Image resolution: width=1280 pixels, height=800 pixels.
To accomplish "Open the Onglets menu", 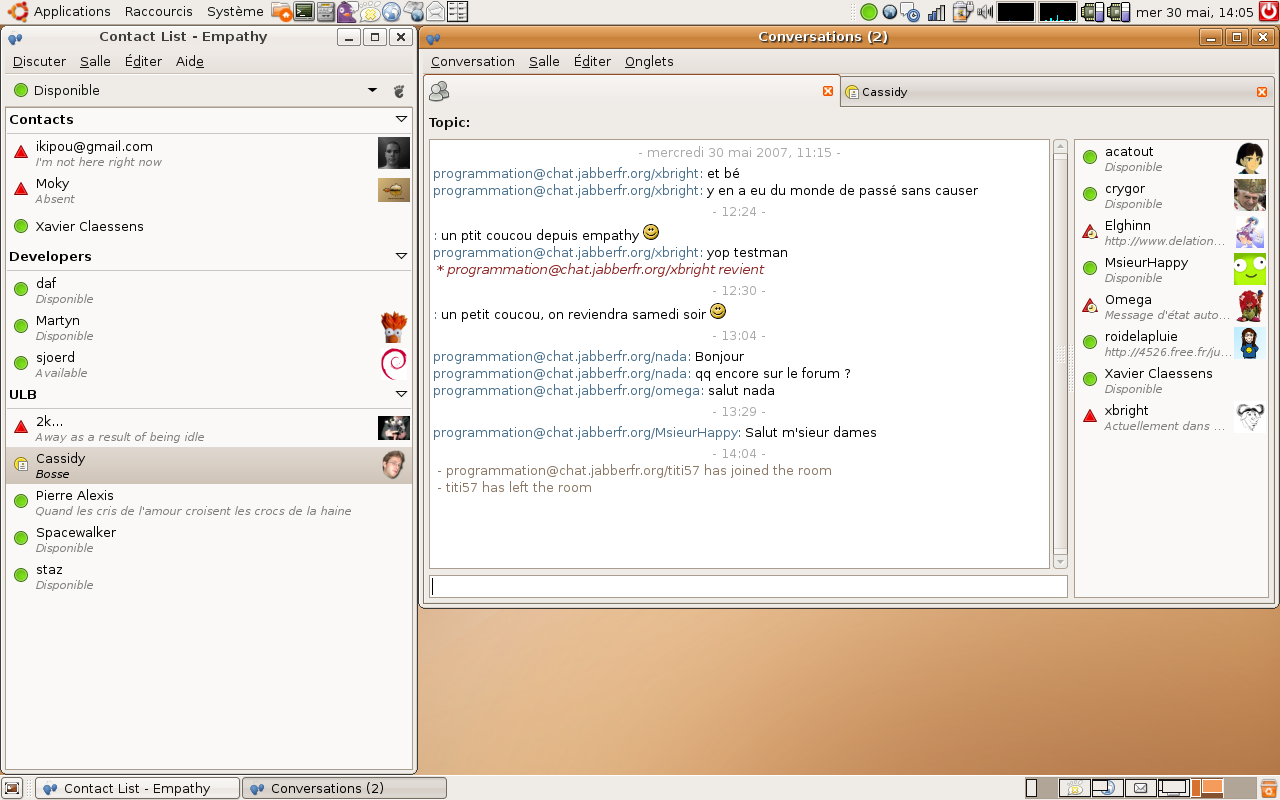I will pyautogui.click(x=648, y=61).
